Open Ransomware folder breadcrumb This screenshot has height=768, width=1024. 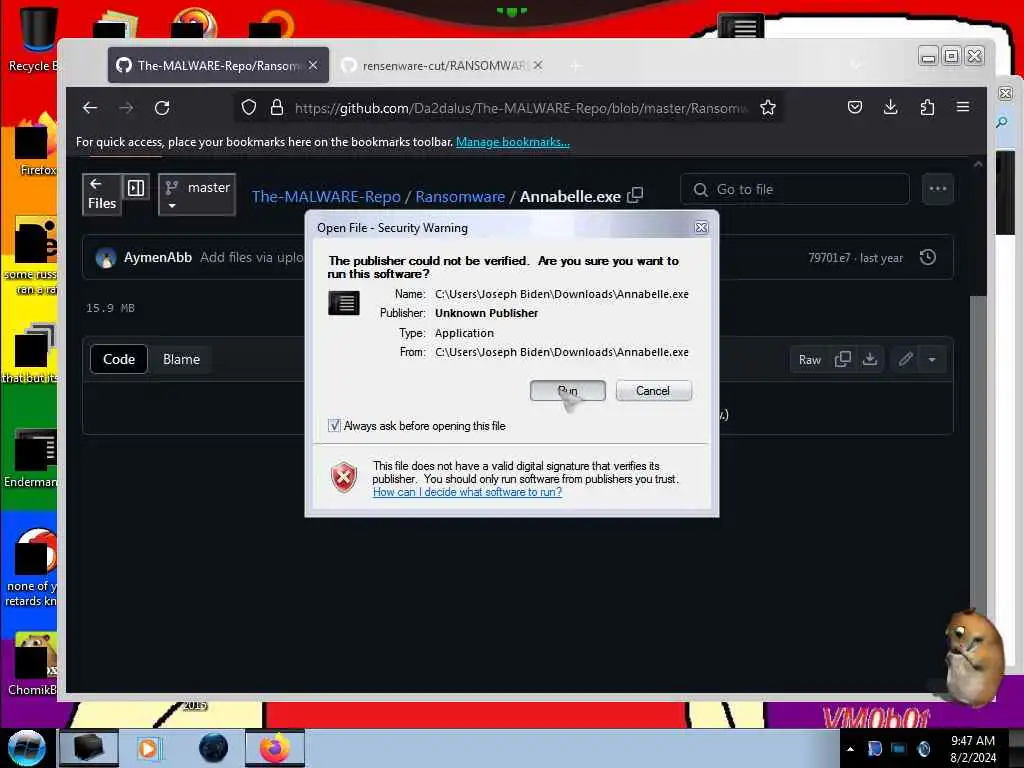coord(460,197)
